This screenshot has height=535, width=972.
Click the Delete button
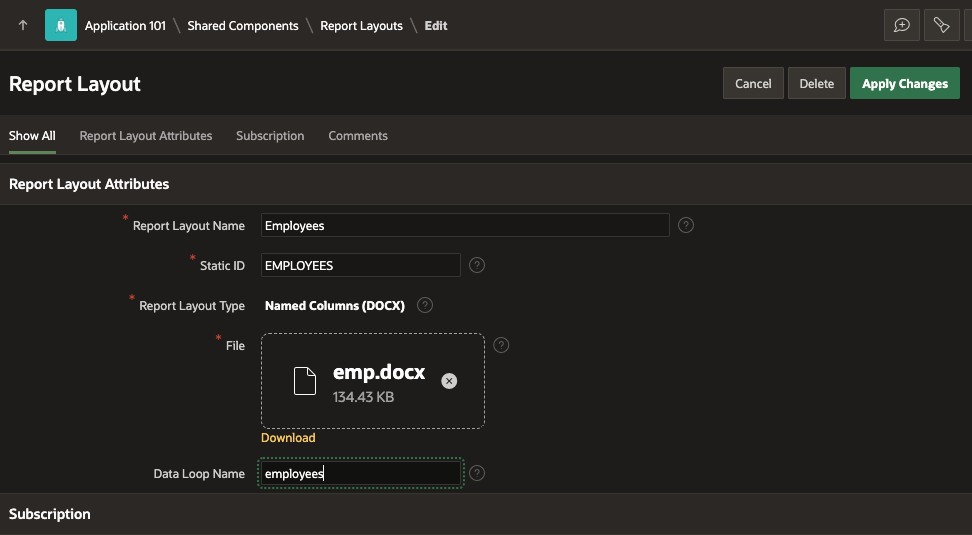pos(816,83)
